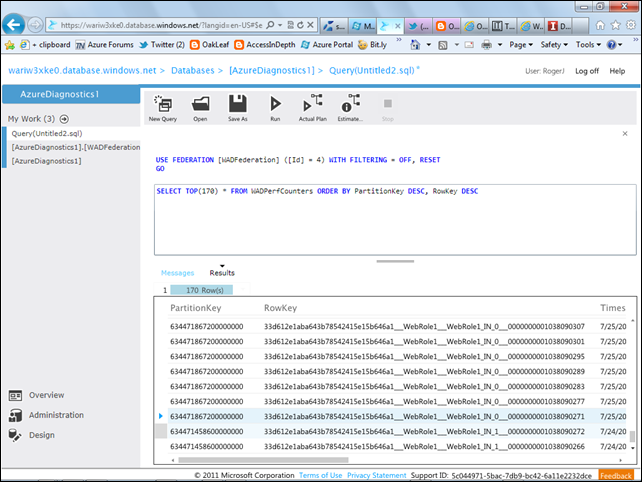Open the printer options dropdown arrow

(500, 45)
